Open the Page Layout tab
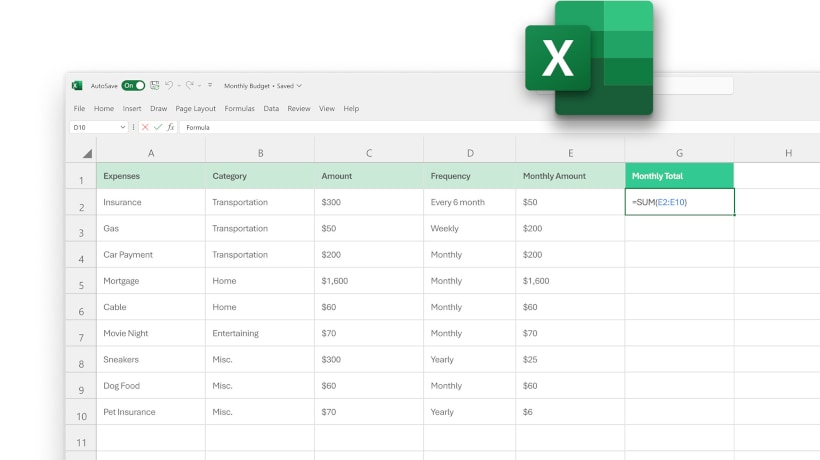Screen dimensions: 820x460 click(x=196, y=109)
